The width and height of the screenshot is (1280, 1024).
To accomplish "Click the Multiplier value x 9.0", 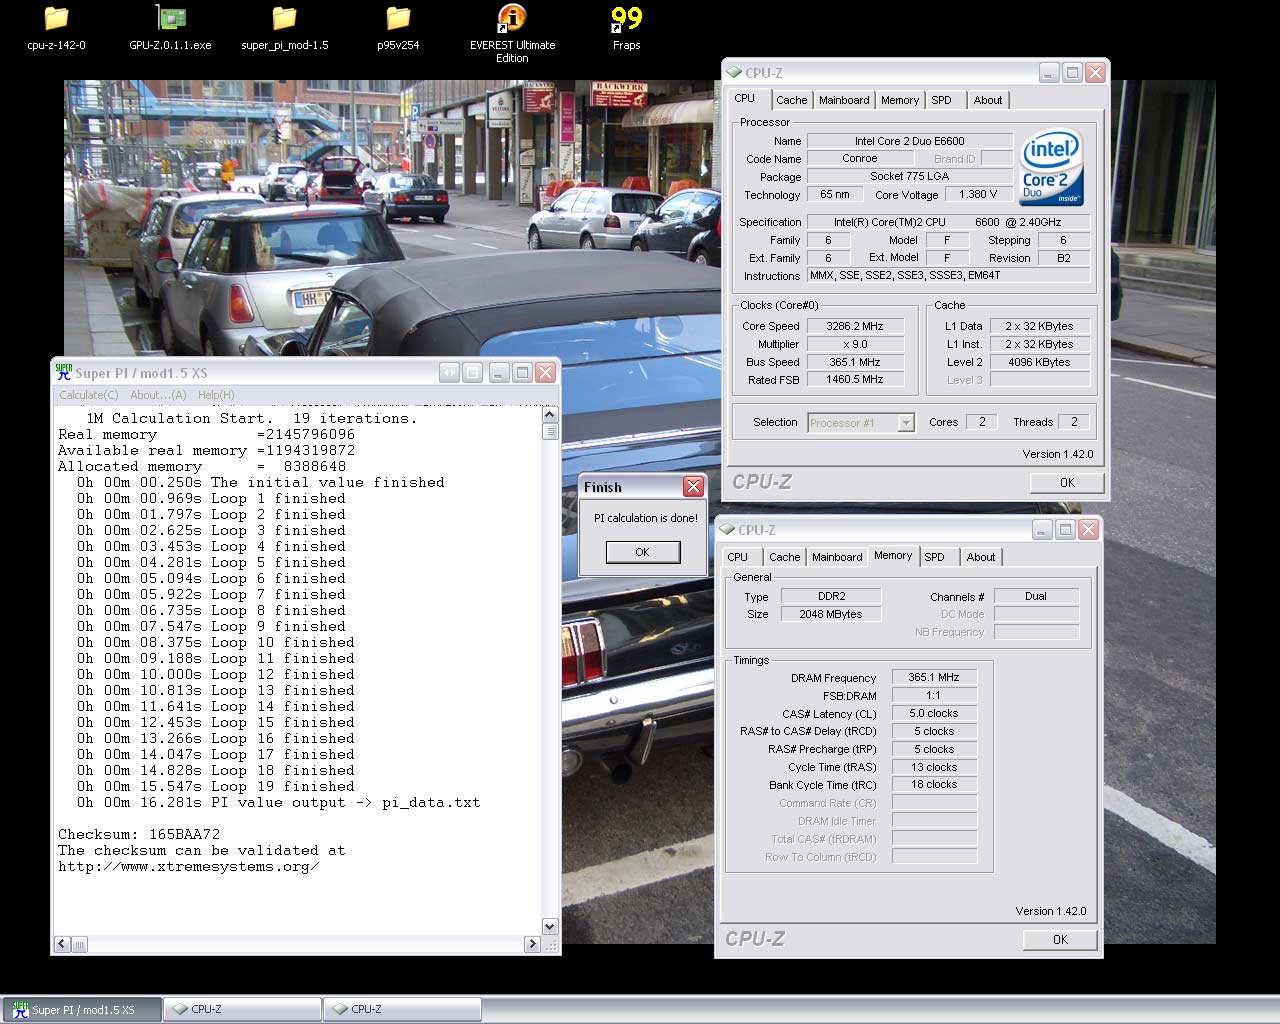I will 855,344.
